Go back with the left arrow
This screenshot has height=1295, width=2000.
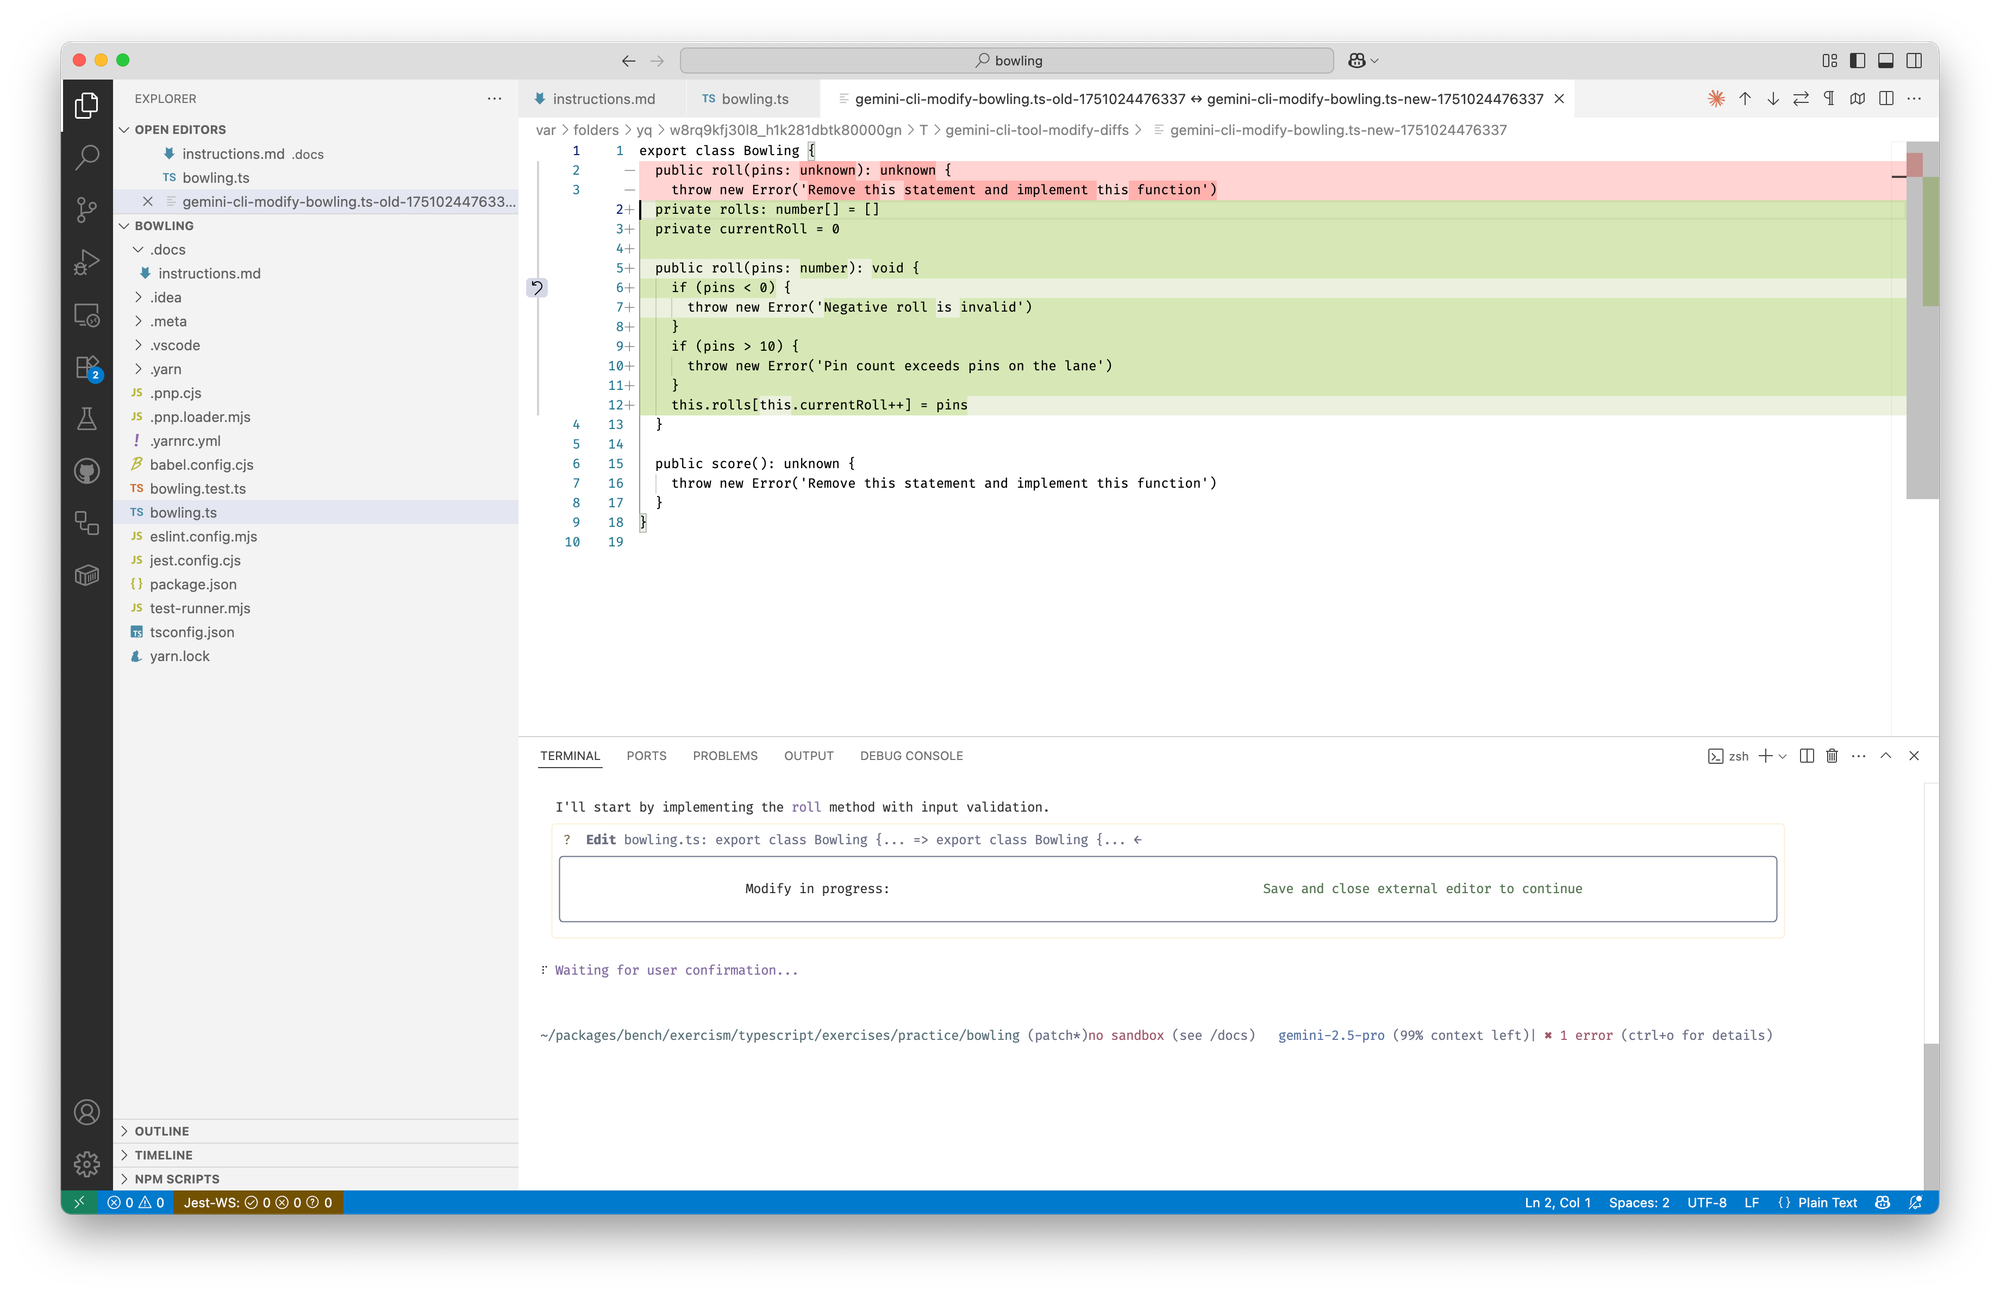(628, 61)
